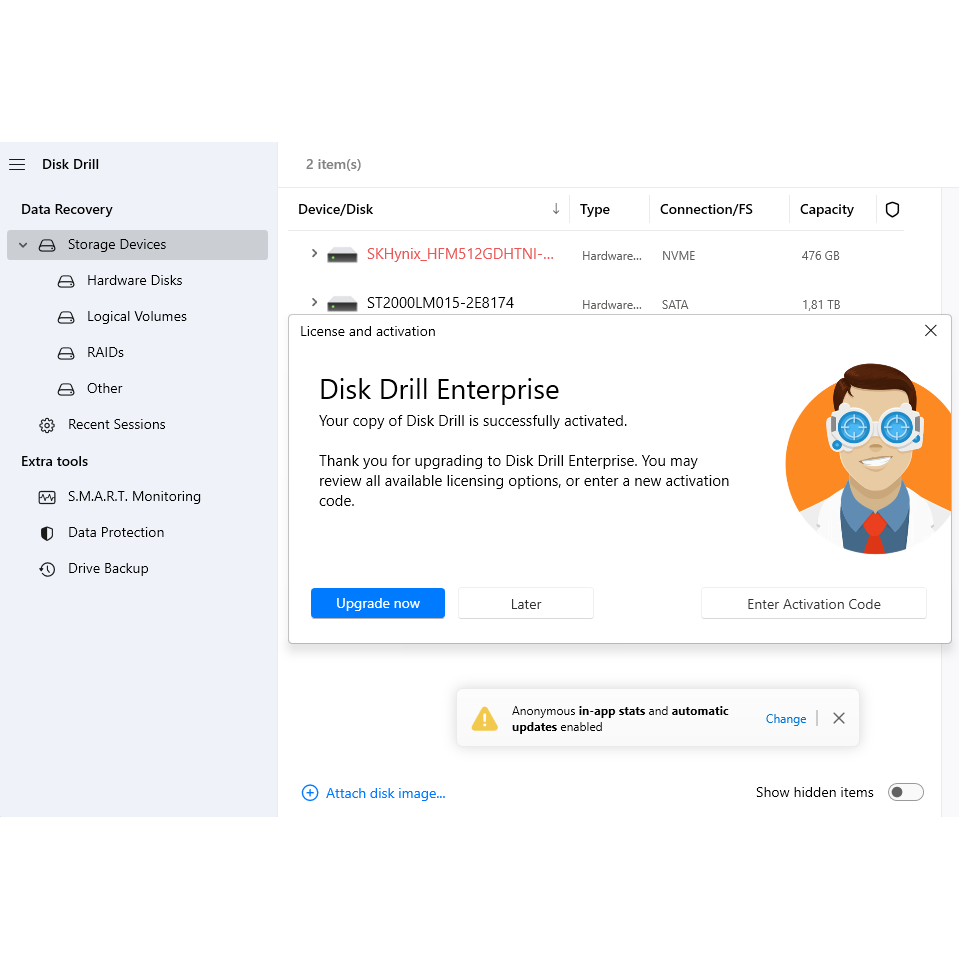The height and width of the screenshot is (959, 959).
Task: Click the Recent Sessions gear icon
Action: pos(47,425)
